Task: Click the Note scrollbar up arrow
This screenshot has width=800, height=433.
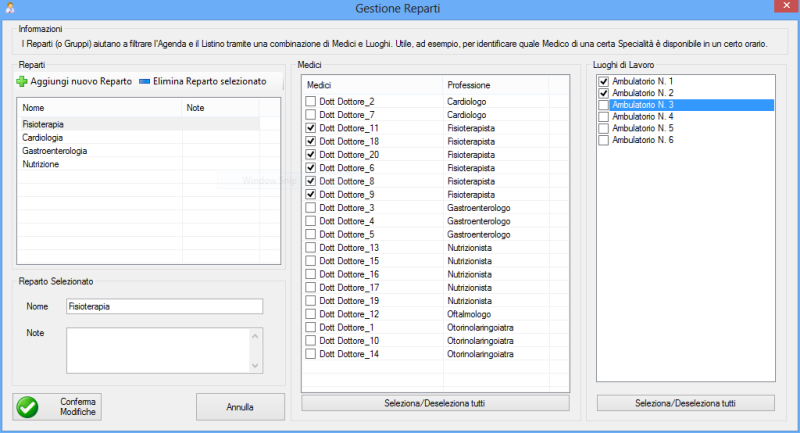Action: [x=256, y=336]
